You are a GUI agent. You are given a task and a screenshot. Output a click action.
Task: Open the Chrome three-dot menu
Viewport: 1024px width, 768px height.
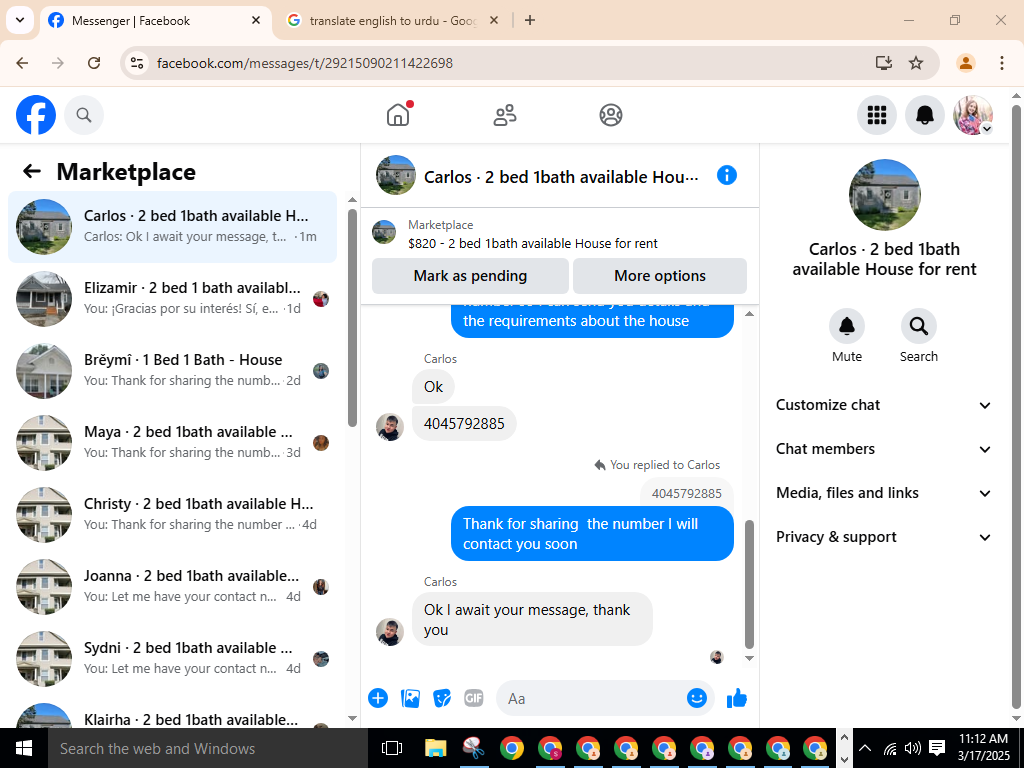1001,63
